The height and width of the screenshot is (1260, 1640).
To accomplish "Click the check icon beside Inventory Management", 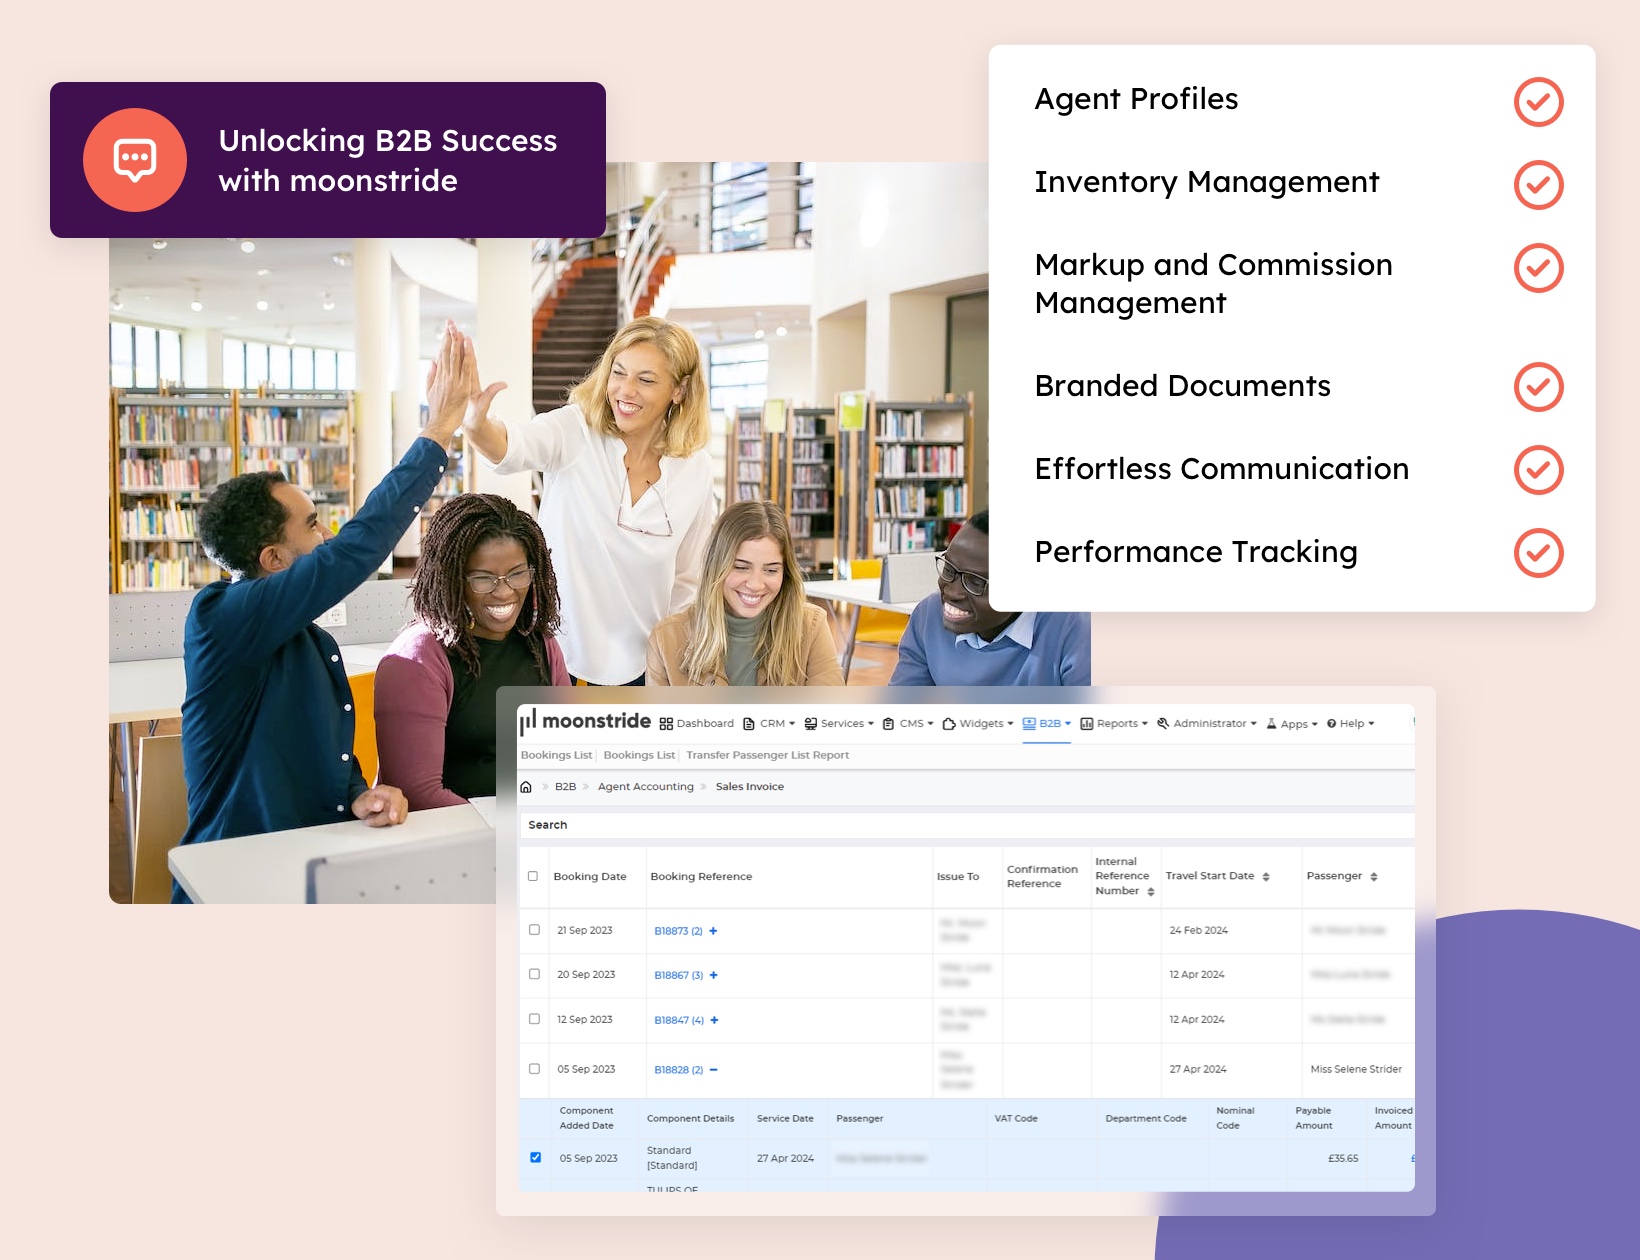I will tap(1538, 185).
